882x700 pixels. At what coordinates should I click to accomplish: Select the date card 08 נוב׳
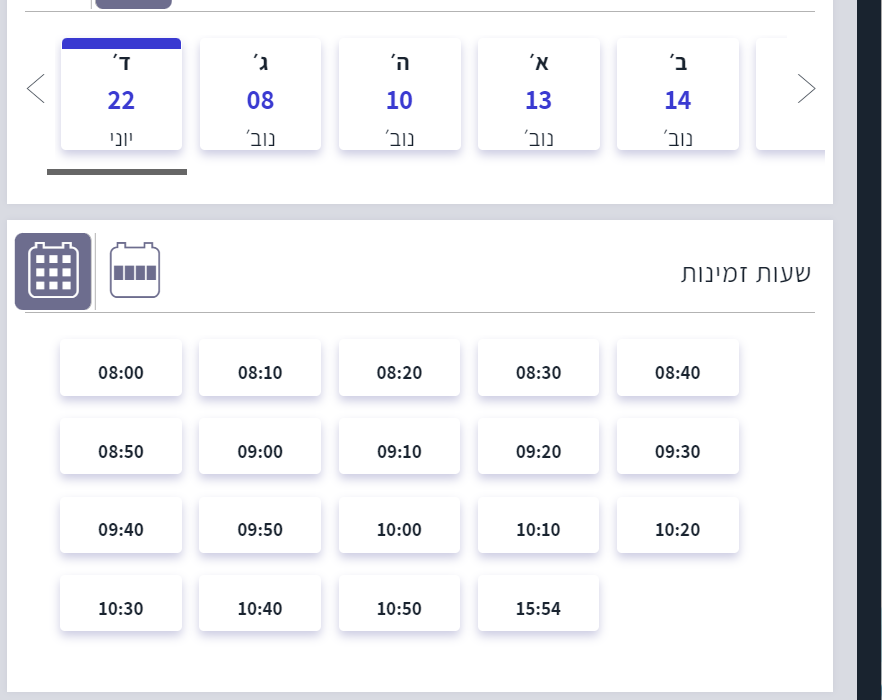point(260,95)
